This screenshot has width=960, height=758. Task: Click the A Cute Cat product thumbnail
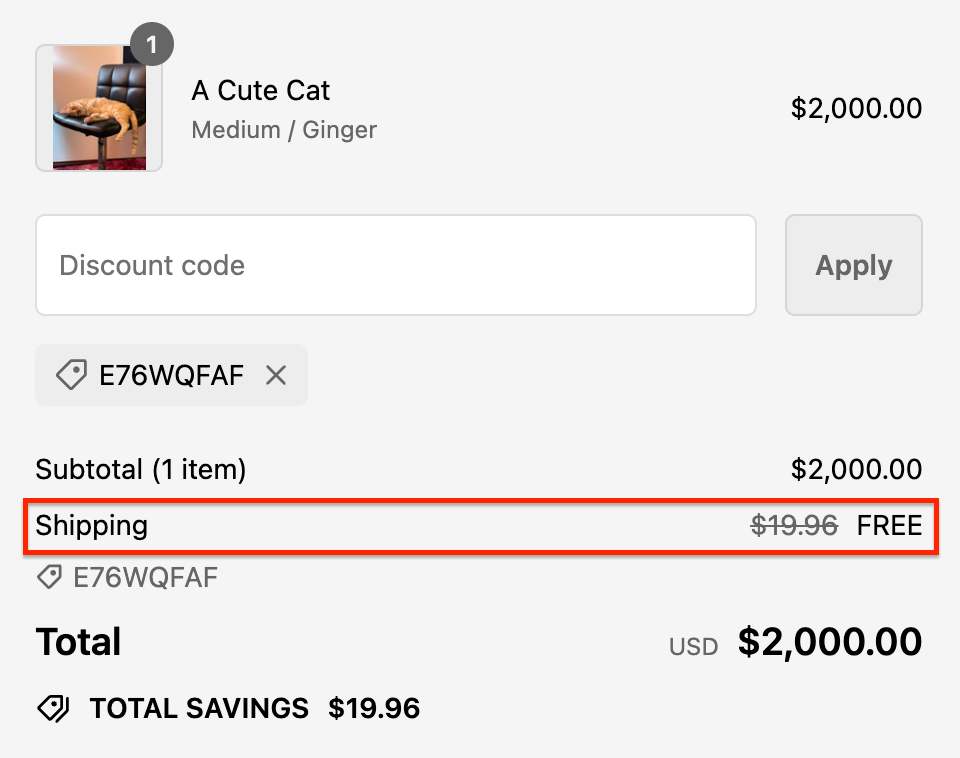tap(98, 108)
